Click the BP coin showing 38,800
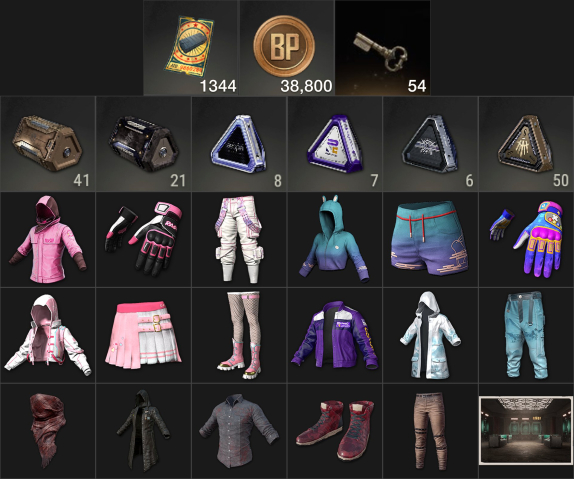The width and height of the screenshot is (574, 479). [x=287, y=48]
